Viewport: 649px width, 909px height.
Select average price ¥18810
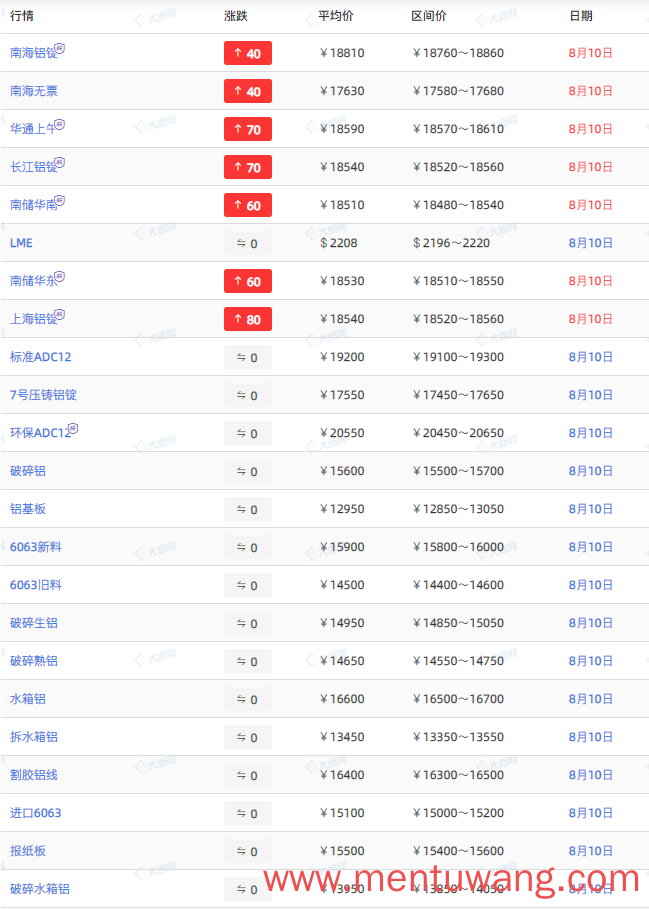342,53
